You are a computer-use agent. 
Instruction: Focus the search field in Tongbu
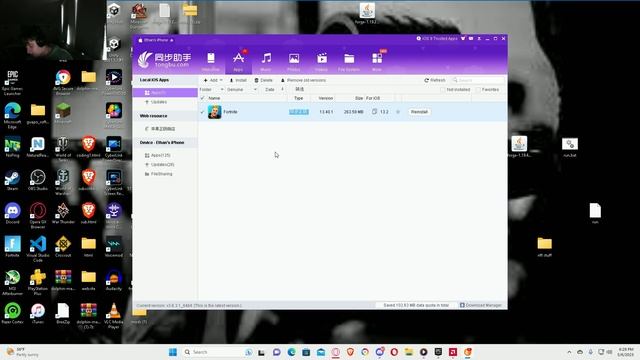coord(478,80)
